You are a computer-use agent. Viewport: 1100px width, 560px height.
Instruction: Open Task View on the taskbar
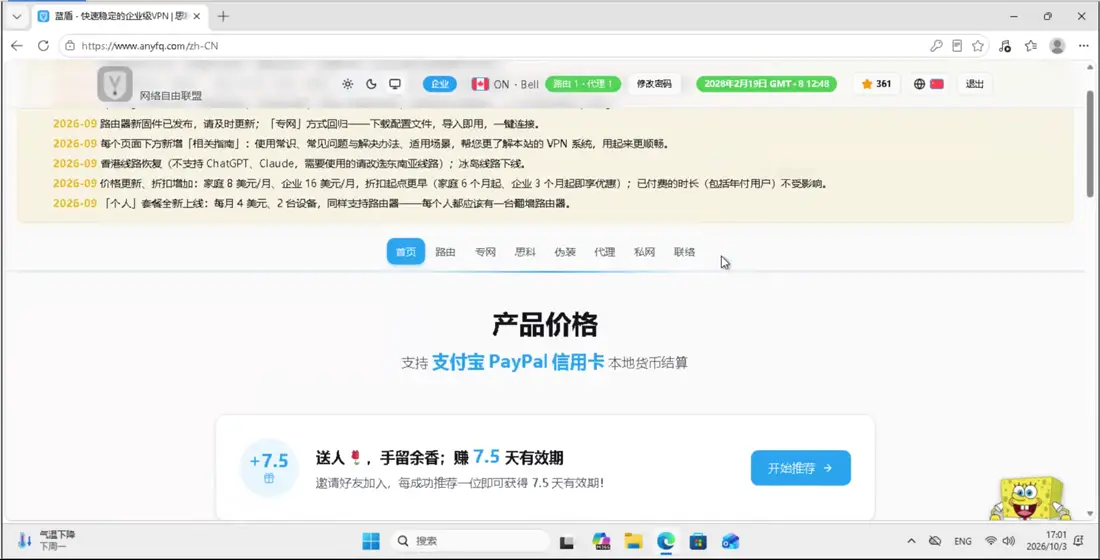pyautogui.click(x=567, y=542)
